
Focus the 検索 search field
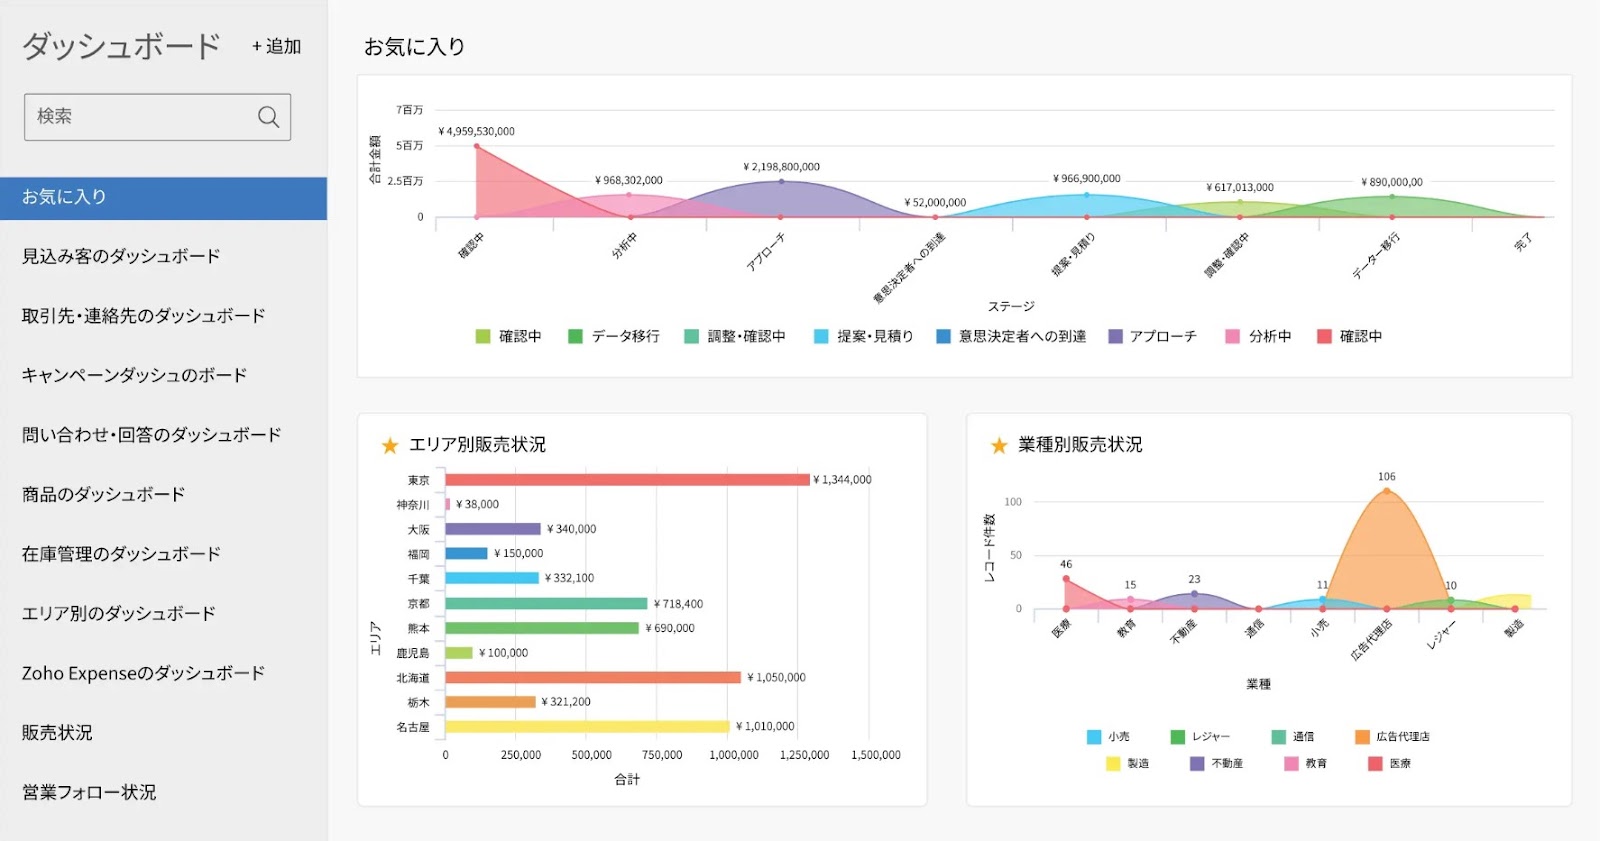point(157,117)
